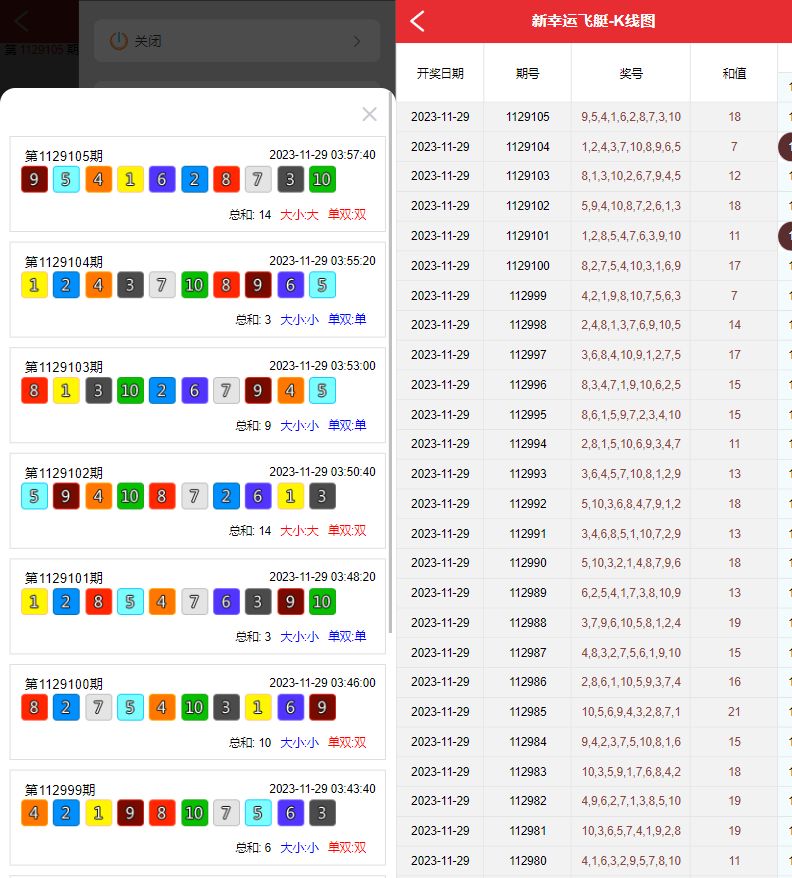Click the 奖号 column header

tap(631, 73)
